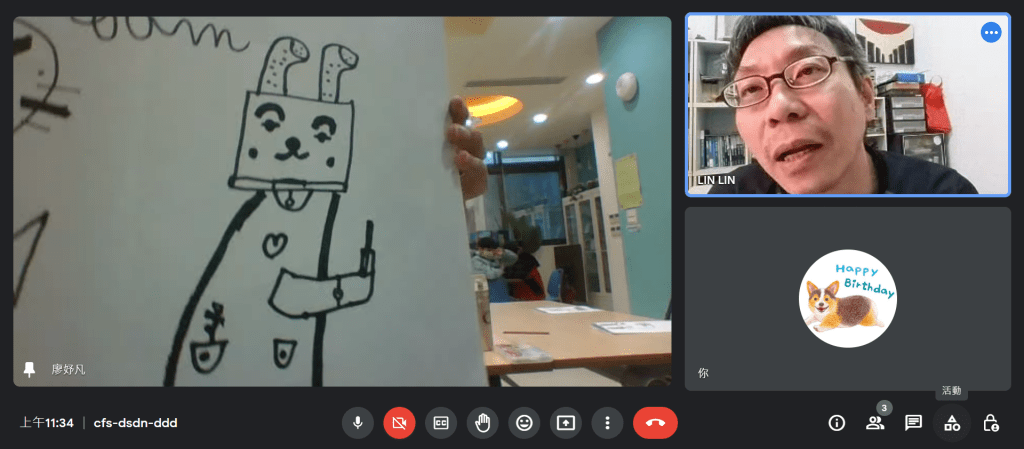This screenshot has height=449, width=1024.
Task: Open the in-call chat panel
Action: [913, 423]
